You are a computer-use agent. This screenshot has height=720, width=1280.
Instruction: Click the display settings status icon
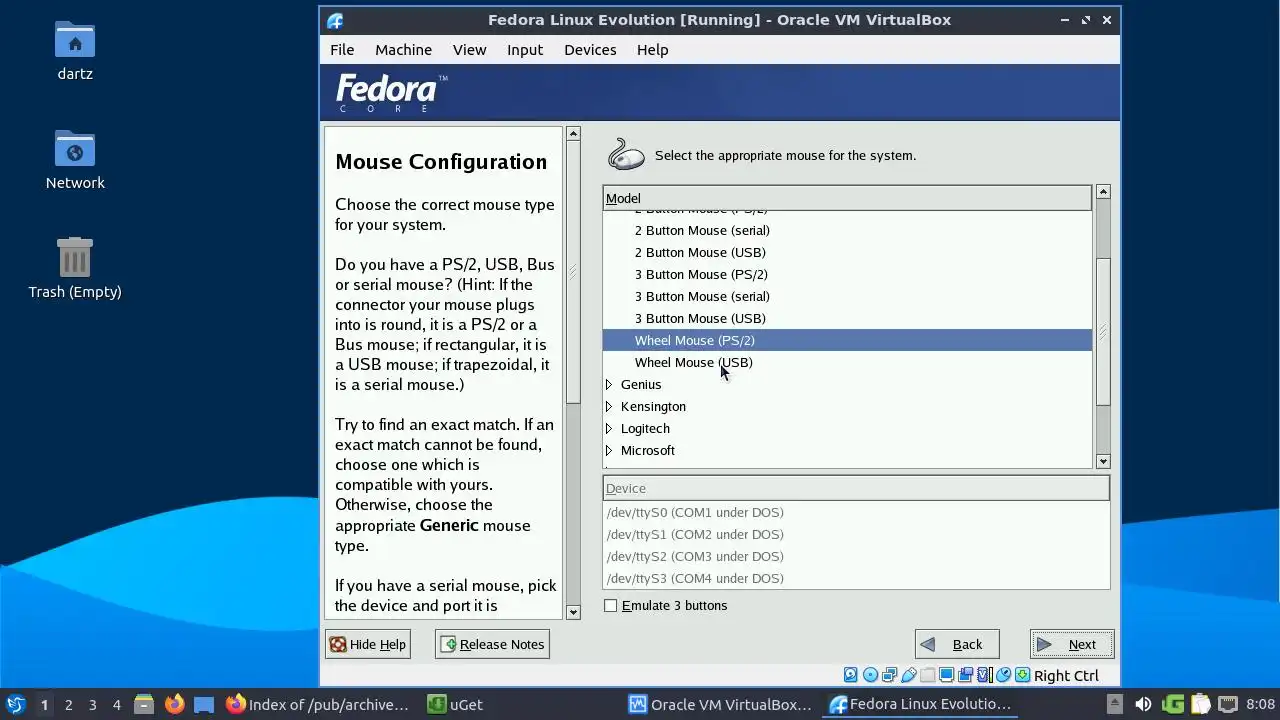pyautogui.click(x=946, y=675)
